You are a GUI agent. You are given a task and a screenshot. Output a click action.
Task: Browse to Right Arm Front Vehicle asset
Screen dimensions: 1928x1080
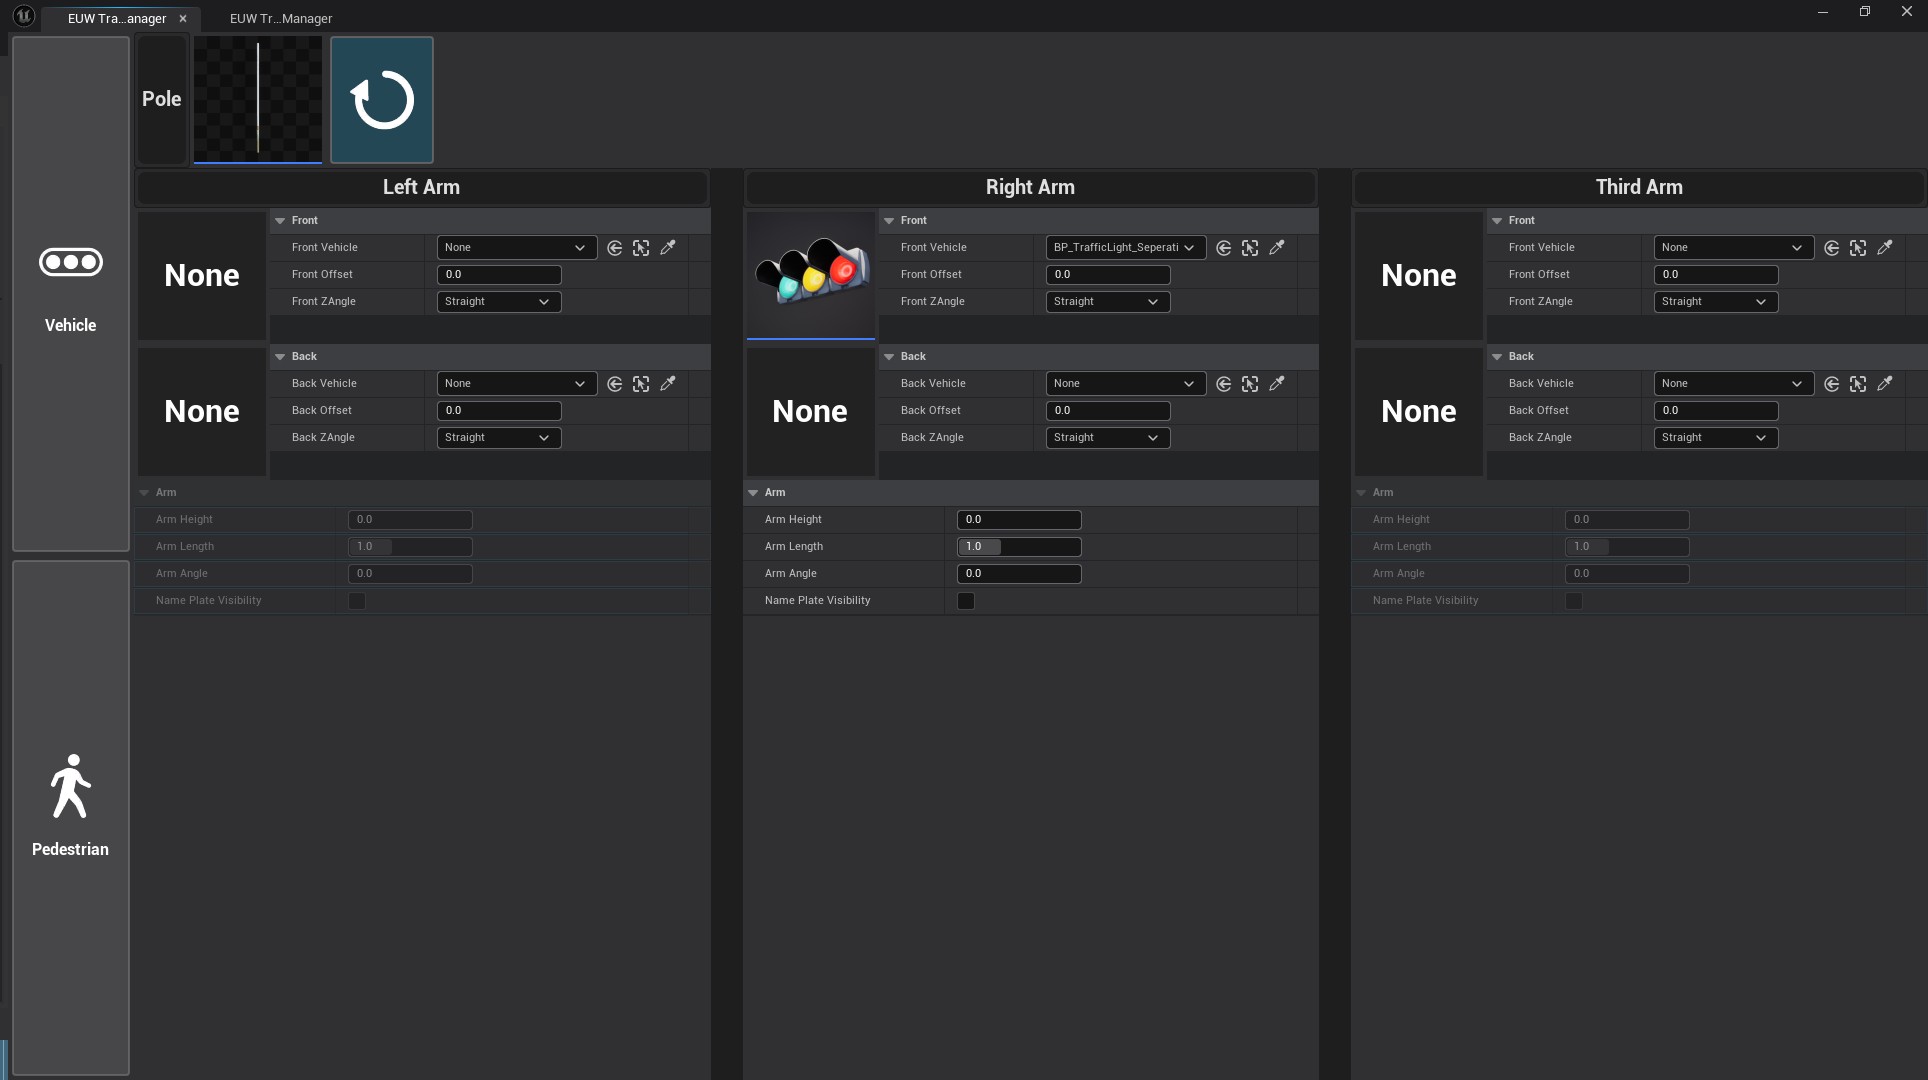point(1250,248)
